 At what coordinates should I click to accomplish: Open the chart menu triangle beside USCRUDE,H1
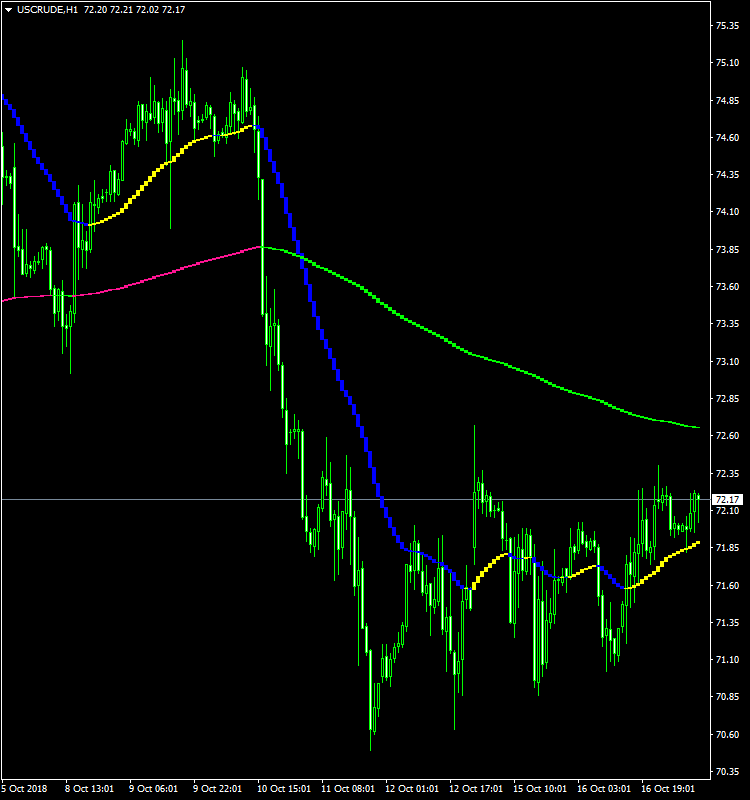[x=8, y=10]
